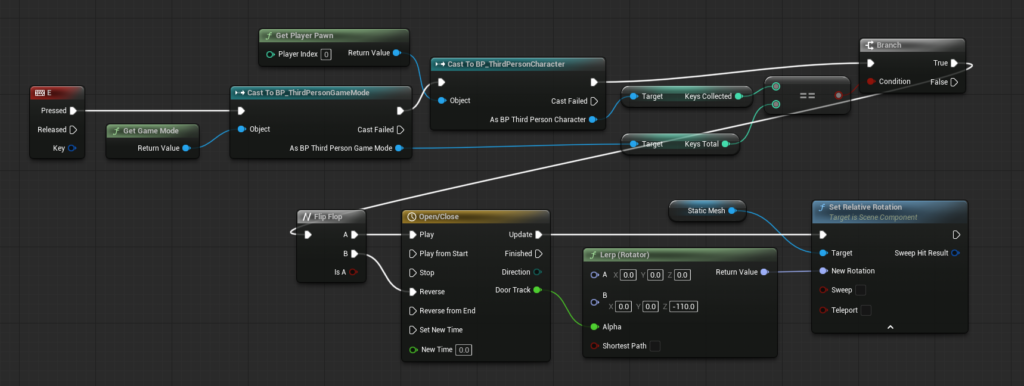Click the Key output pin on E node
The width and height of the screenshot is (1024, 386).
[72, 148]
